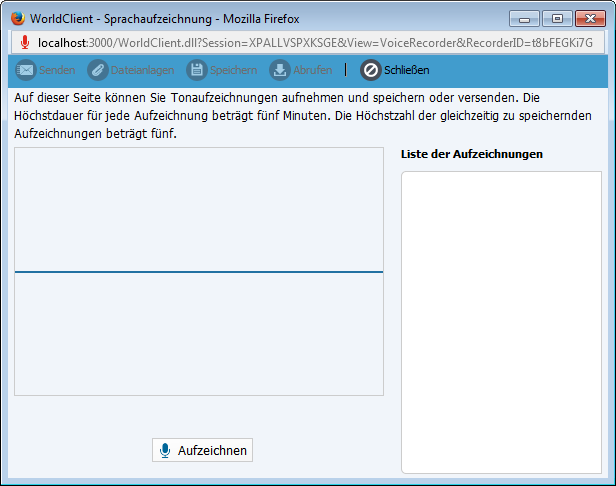Open microphone permission icon in address bar

pyautogui.click(x=25, y=43)
